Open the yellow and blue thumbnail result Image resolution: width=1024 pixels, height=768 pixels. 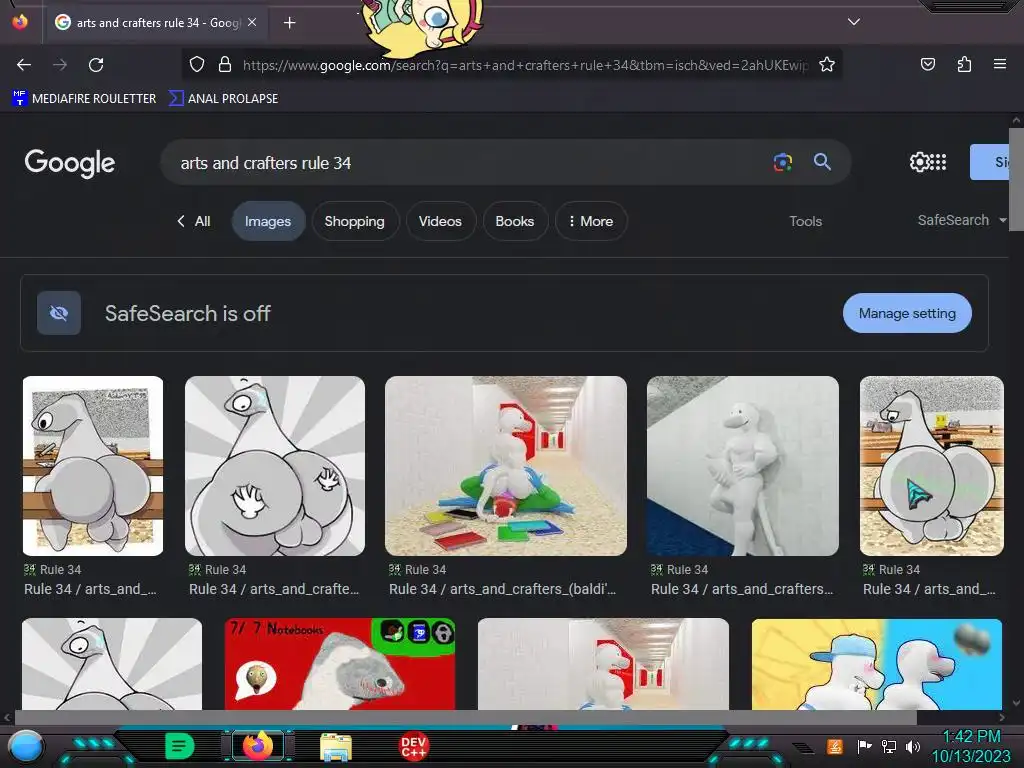[x=876, y=664]
